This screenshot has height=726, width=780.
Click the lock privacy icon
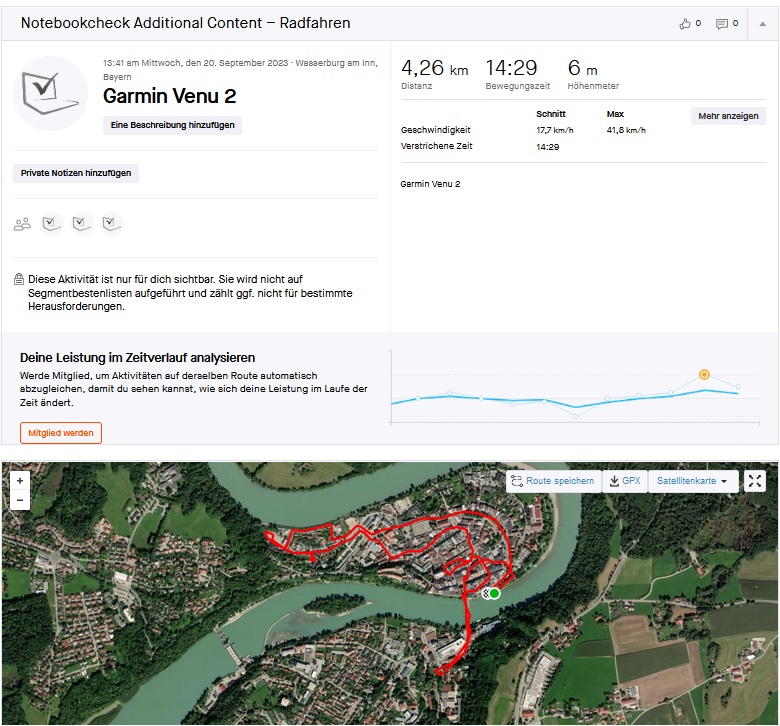coord(19,280)
